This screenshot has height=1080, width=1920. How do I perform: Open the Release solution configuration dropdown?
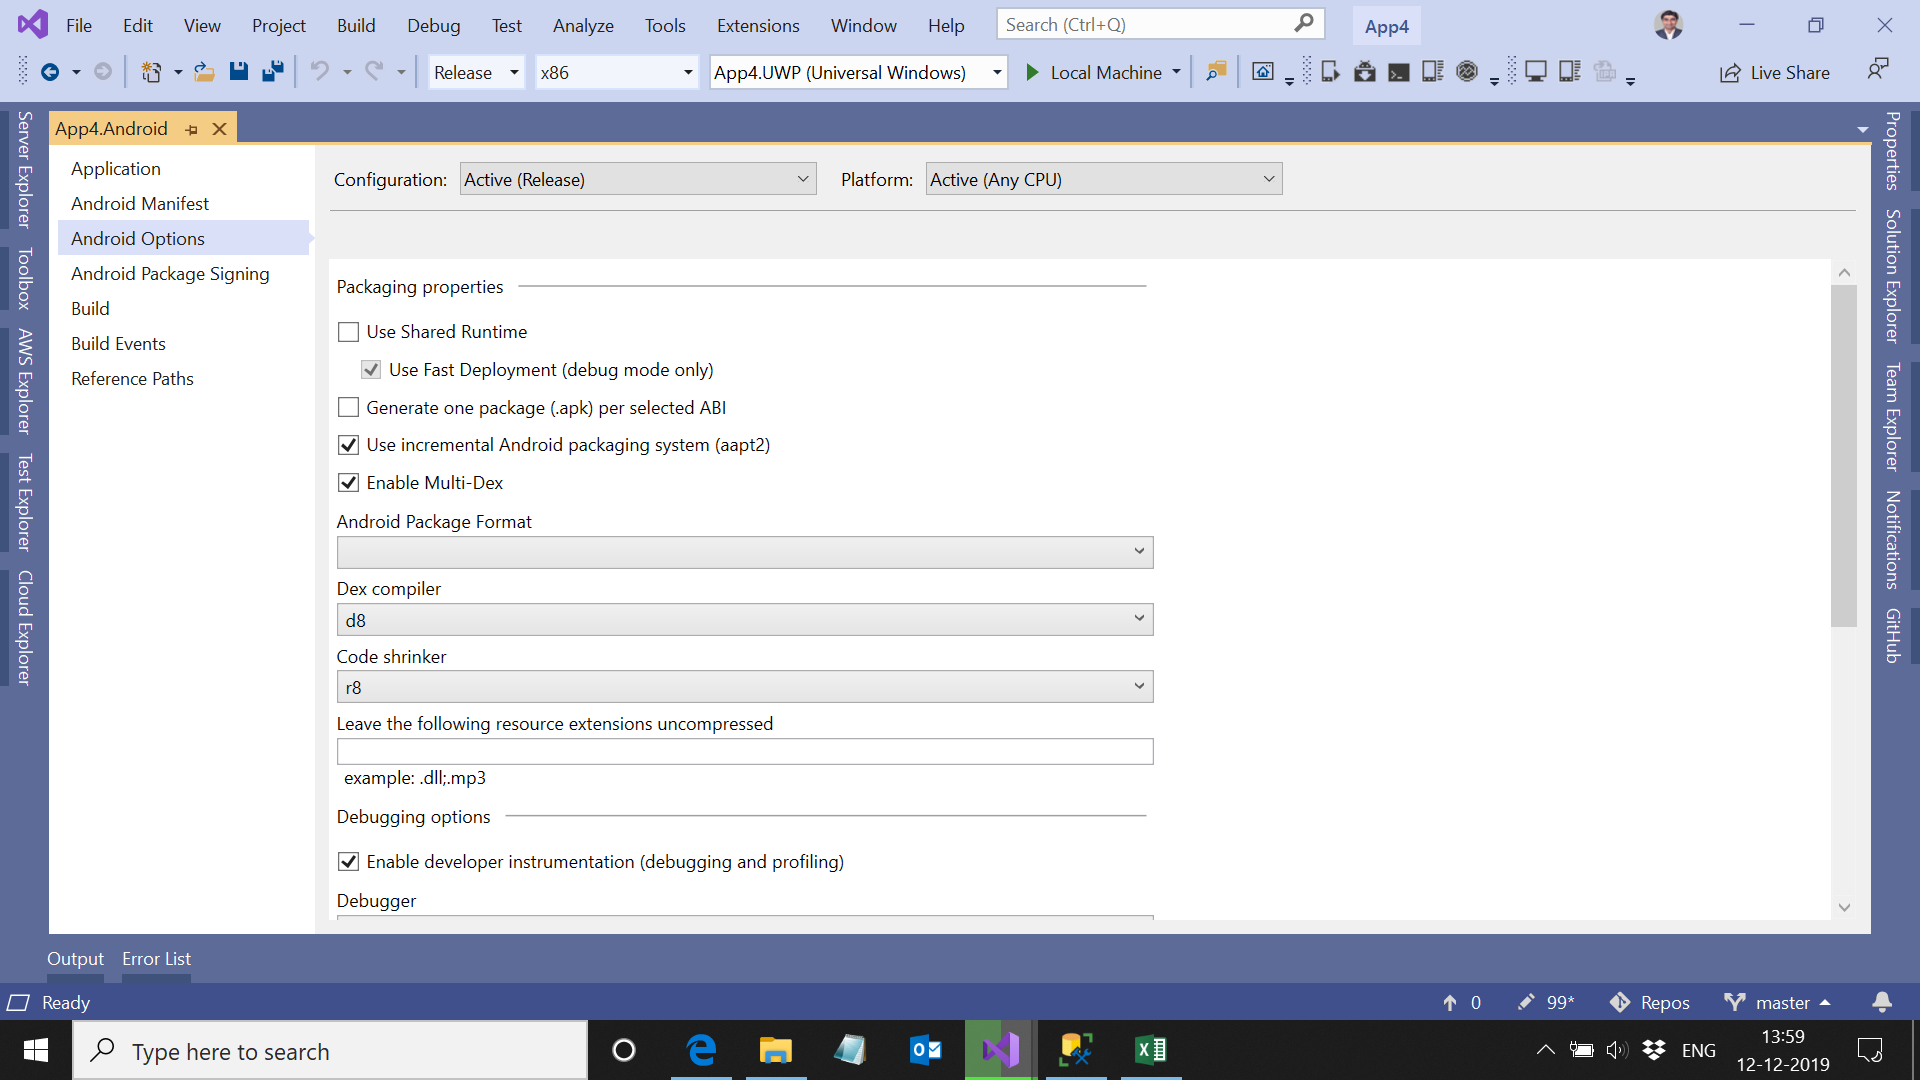[x=476, y=72]
